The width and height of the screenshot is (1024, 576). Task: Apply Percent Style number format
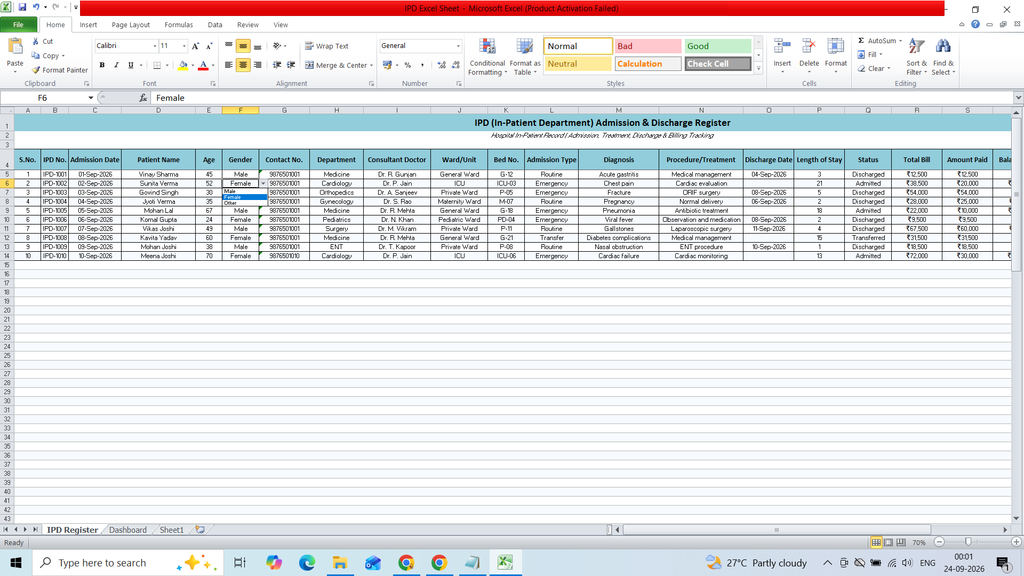(408, 65)
